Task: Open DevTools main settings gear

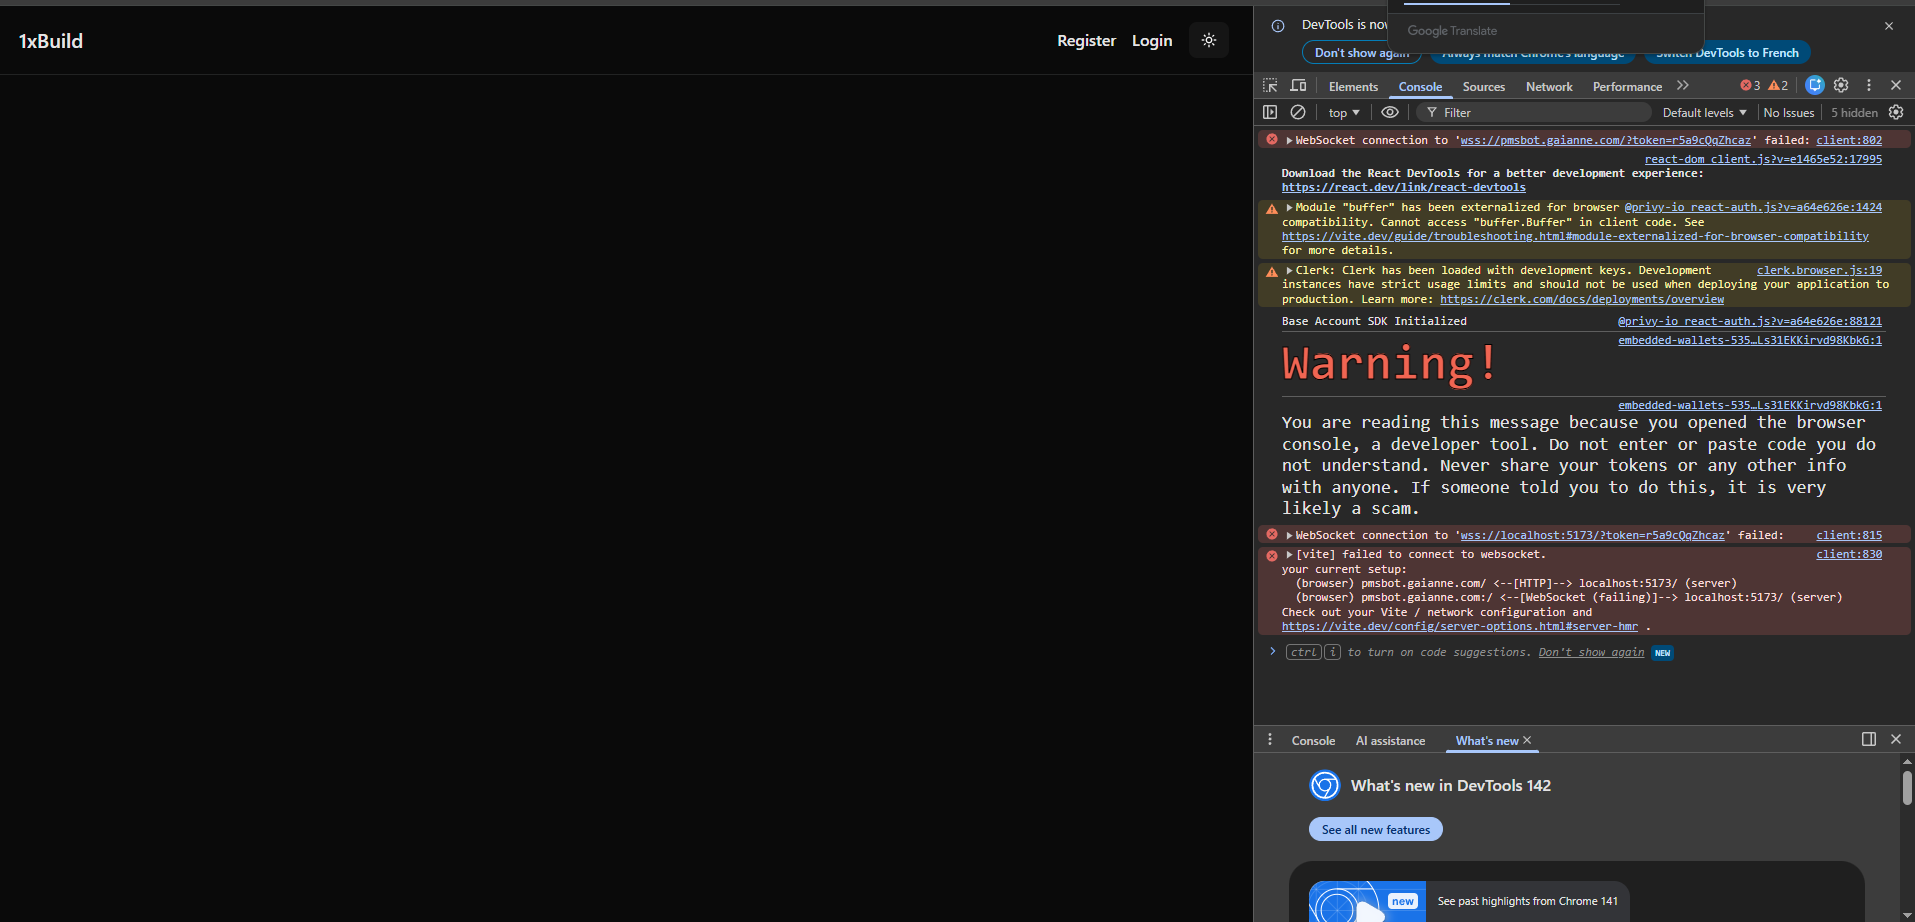Action: [1841, 86]
